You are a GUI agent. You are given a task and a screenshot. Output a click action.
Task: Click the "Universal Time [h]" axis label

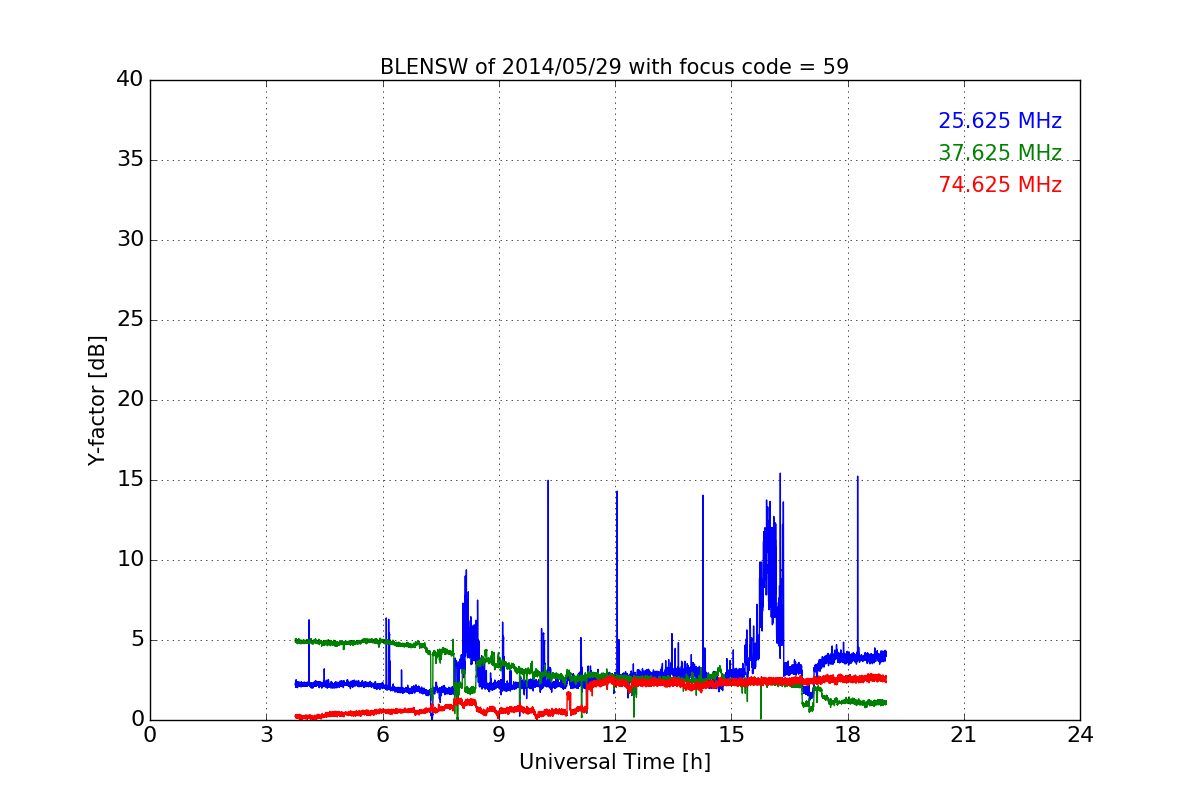615,762
